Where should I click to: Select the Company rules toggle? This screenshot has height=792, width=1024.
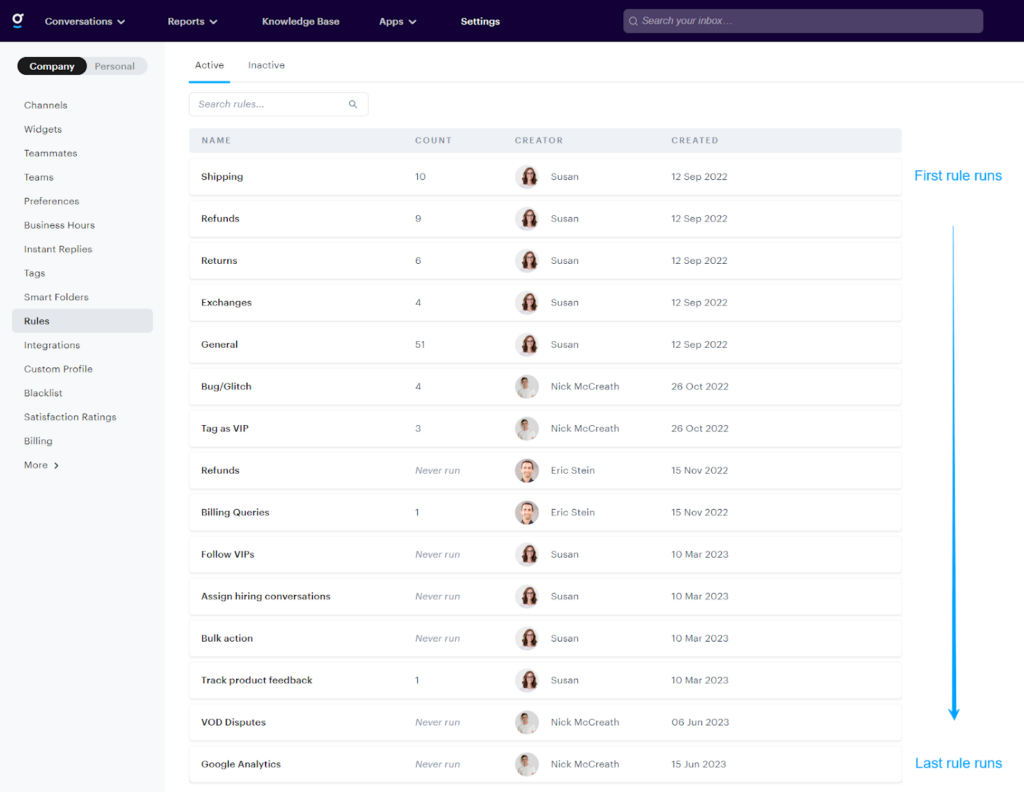pyautogui.click(x=52, y=65)
